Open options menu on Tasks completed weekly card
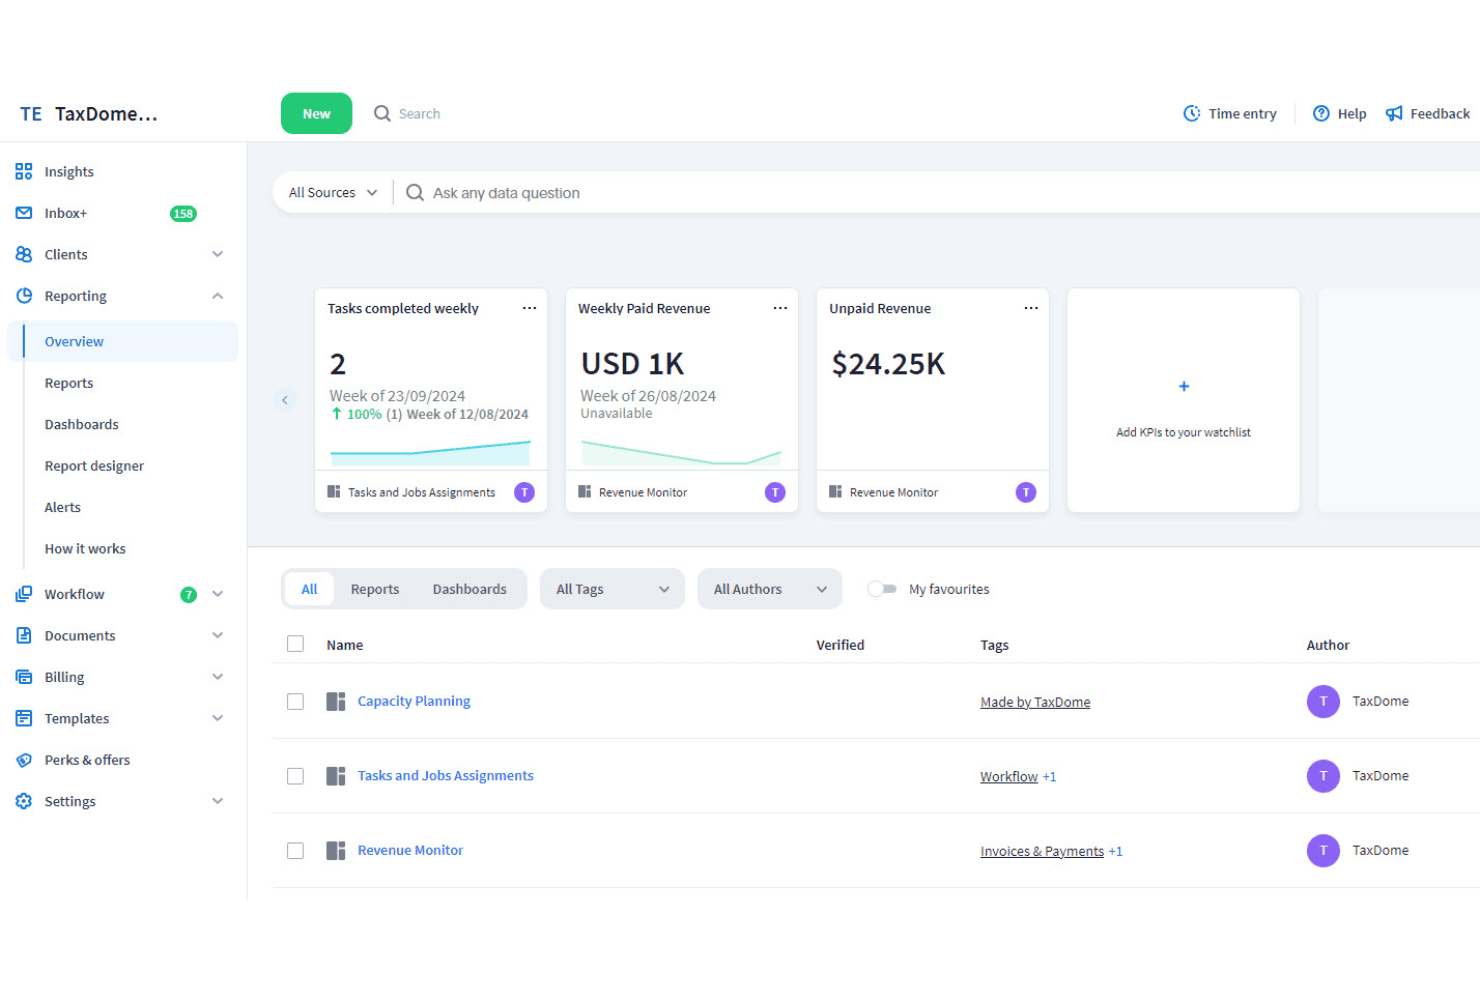Image resolution: width=1480 pixels, height=987 pixels. point(529,308)
